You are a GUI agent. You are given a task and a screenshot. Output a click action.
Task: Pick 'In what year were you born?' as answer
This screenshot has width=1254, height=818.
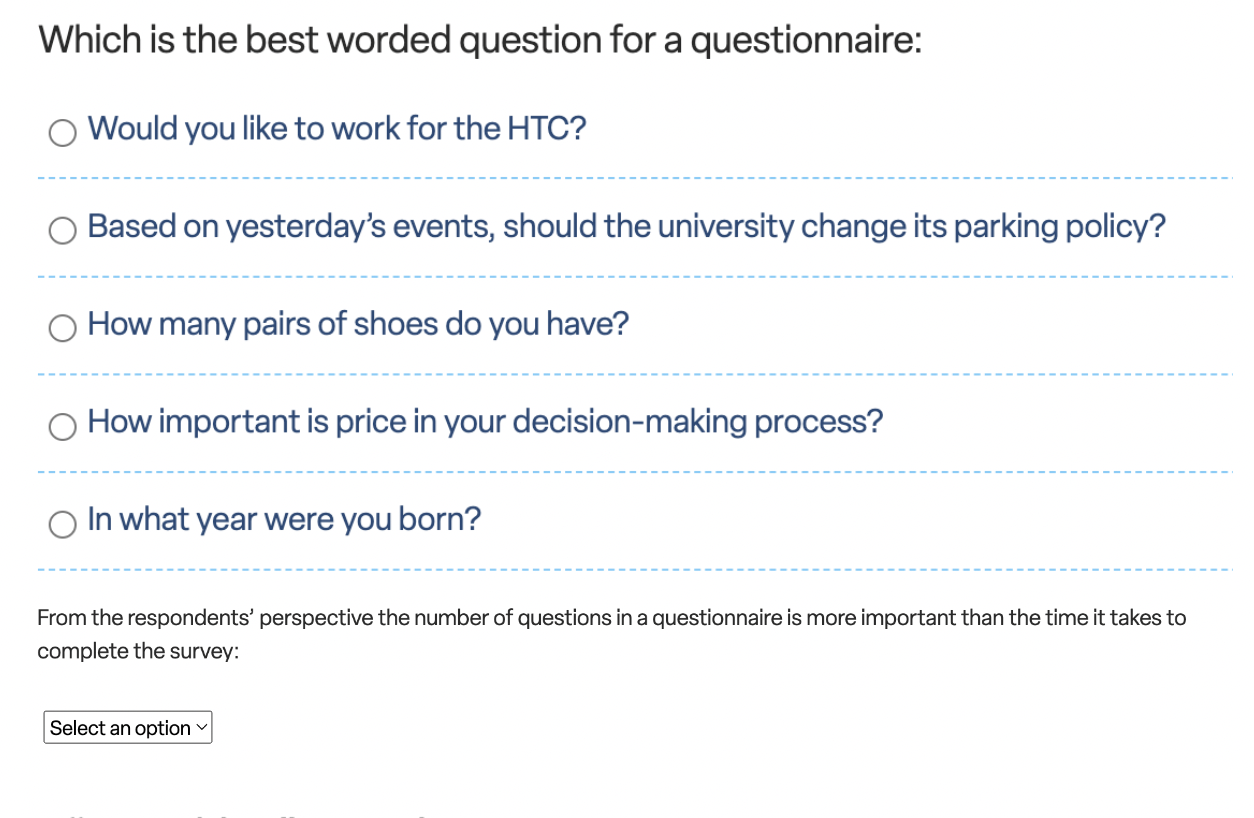click(x=62, y=523)
